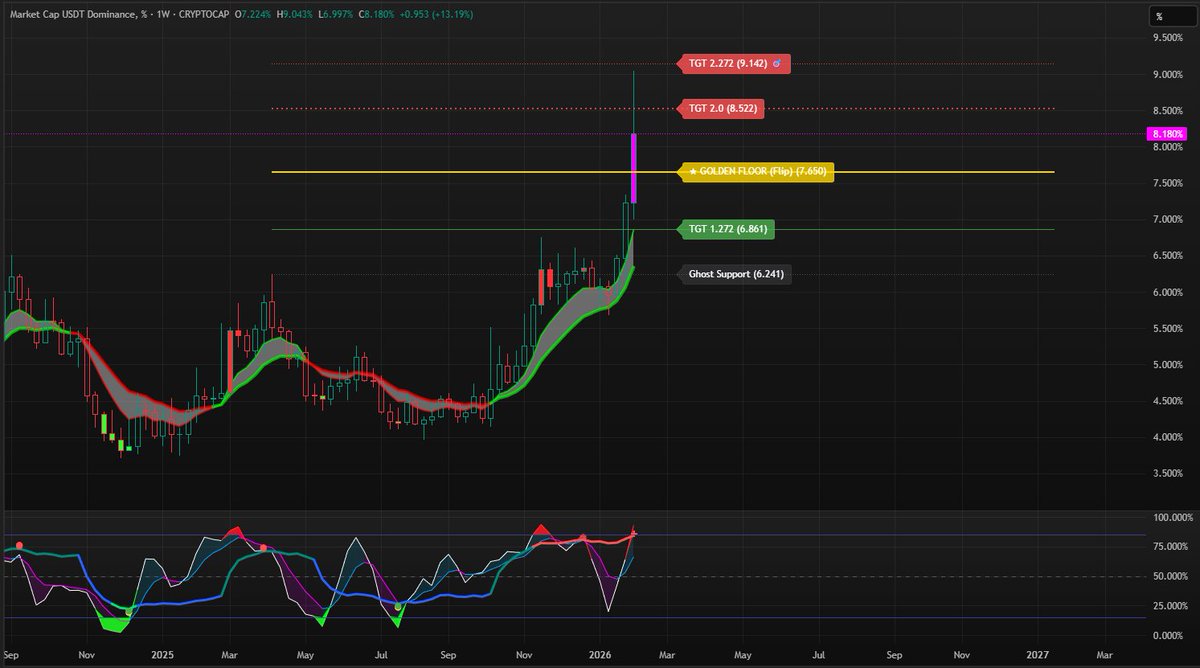Image resolution: width=1200 pixels, height=668 pixels.
Task: Click the 5.000% price axis label
Action: pos(1169,365)
